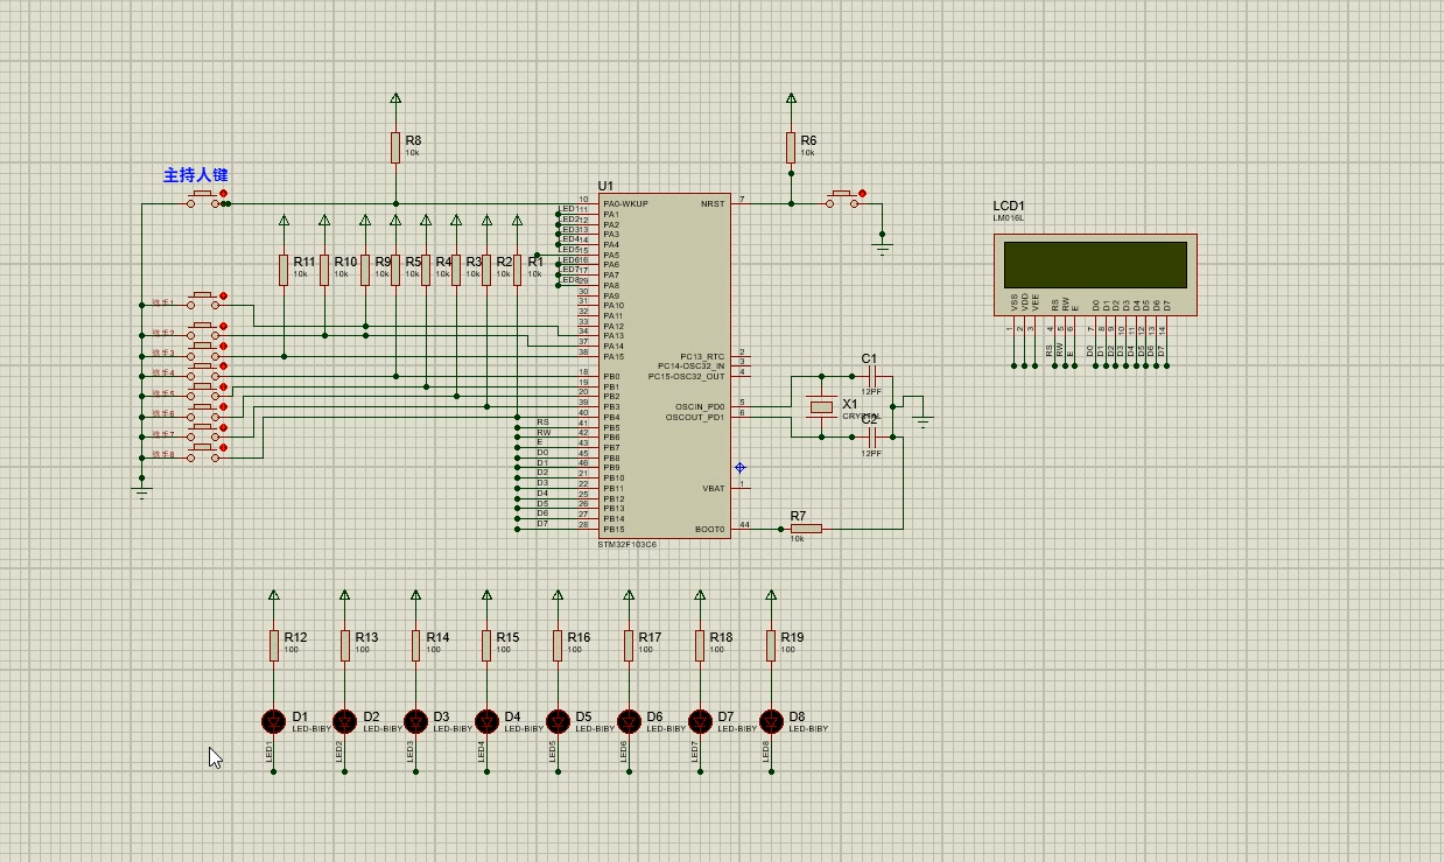Select the power terminal above R8

point(396,98)
